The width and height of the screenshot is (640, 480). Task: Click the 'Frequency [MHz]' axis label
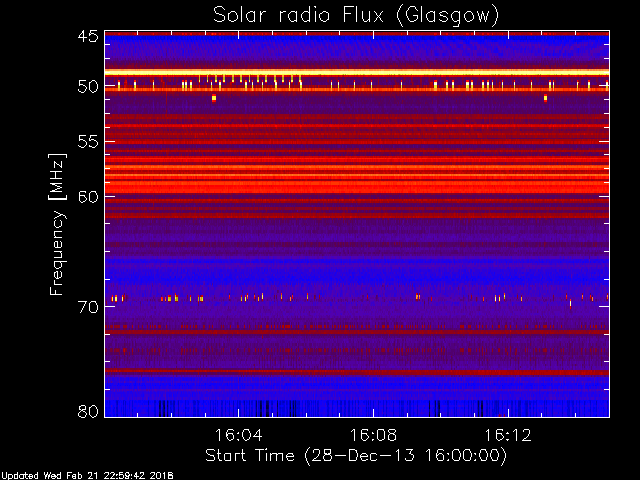pos(57,224)
